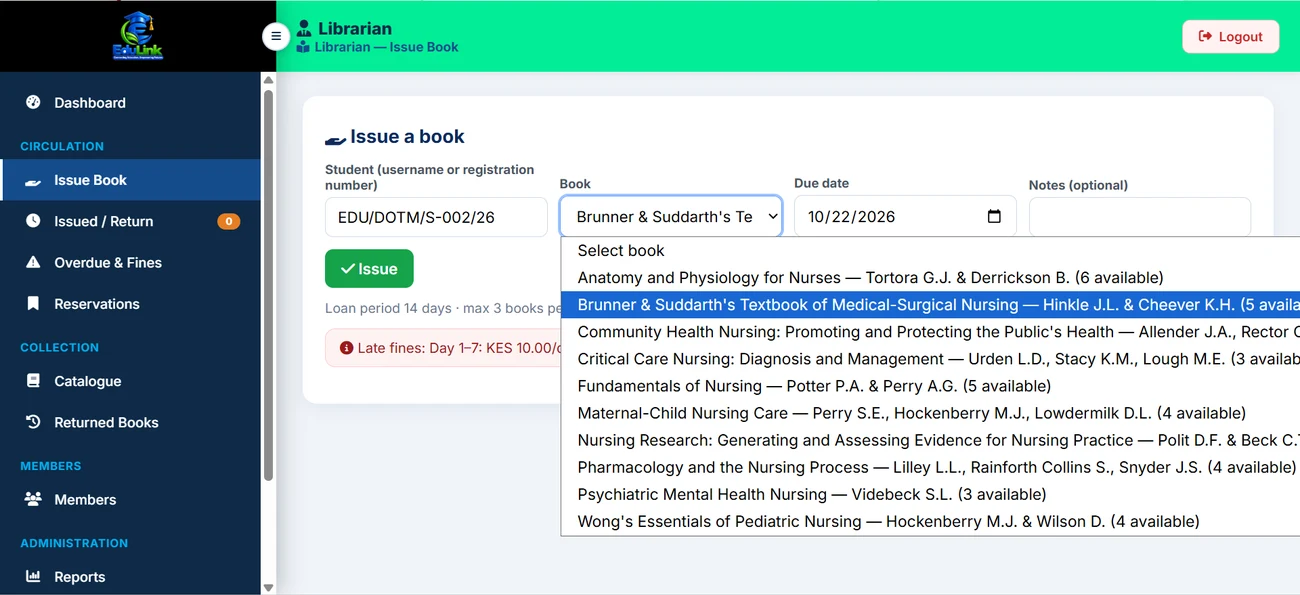
Task: Click the hand icon next to Issue a book heading
Action: point(335,139)
